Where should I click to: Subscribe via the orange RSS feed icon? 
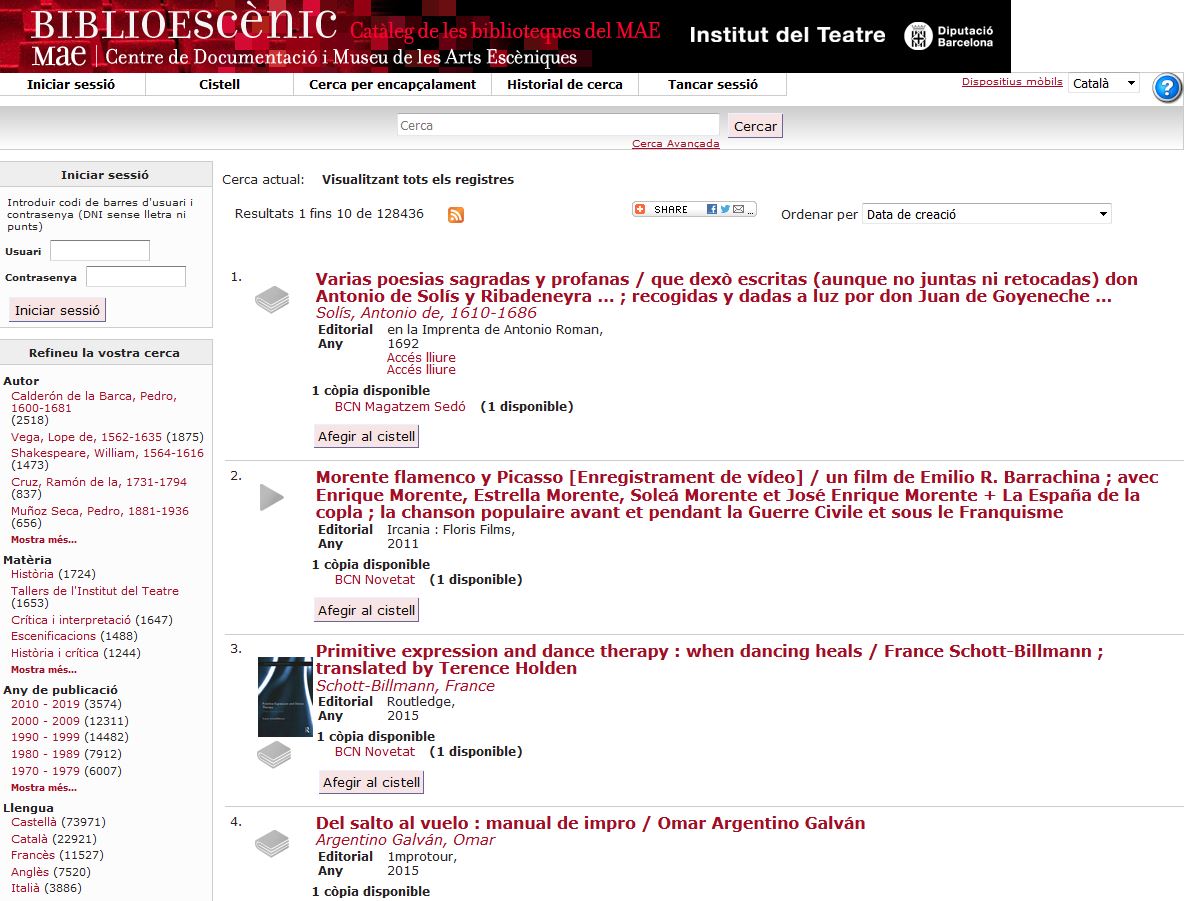(456, 215)
